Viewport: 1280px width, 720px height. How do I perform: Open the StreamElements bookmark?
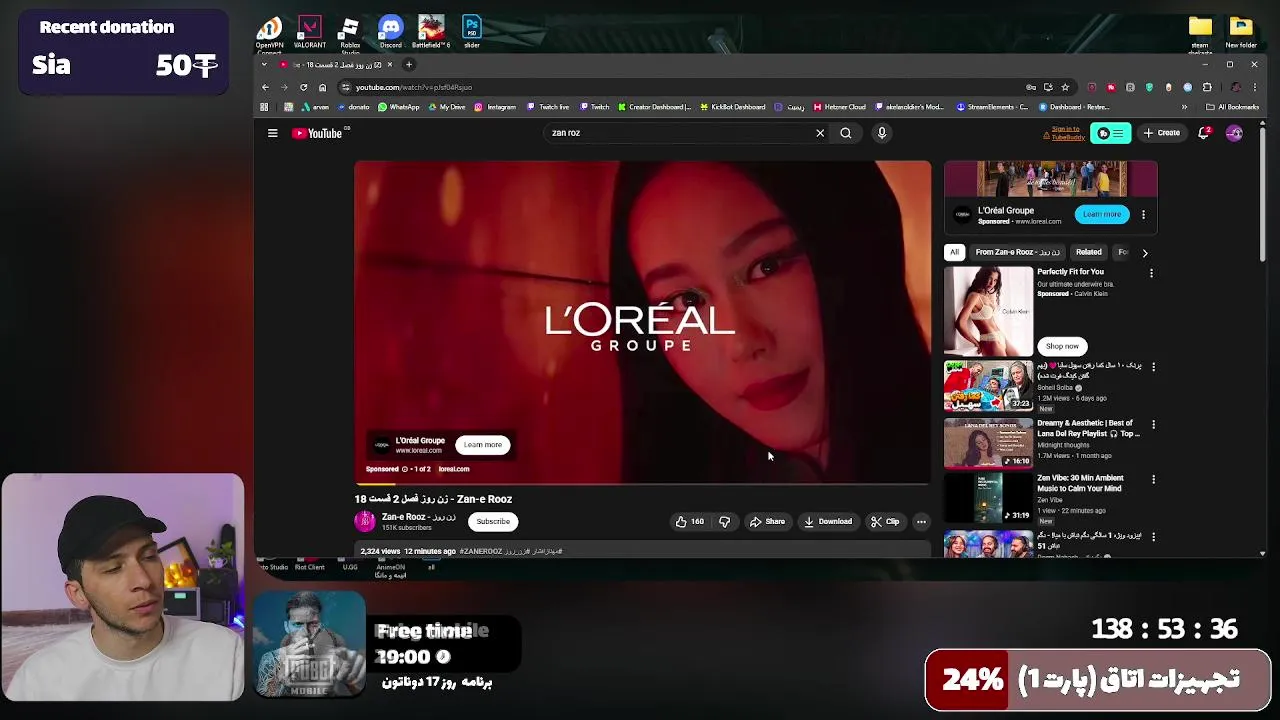click(x=992, y=107)
